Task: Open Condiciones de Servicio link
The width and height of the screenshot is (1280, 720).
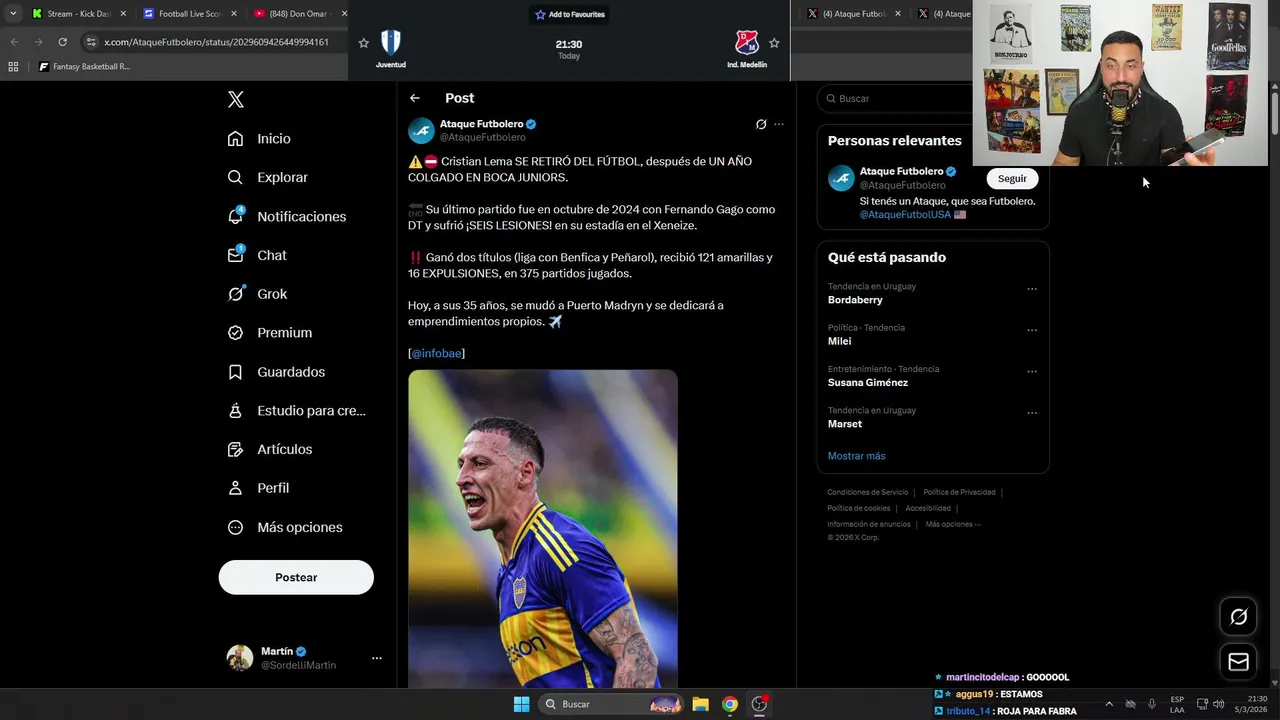Action: click(867, 492)
